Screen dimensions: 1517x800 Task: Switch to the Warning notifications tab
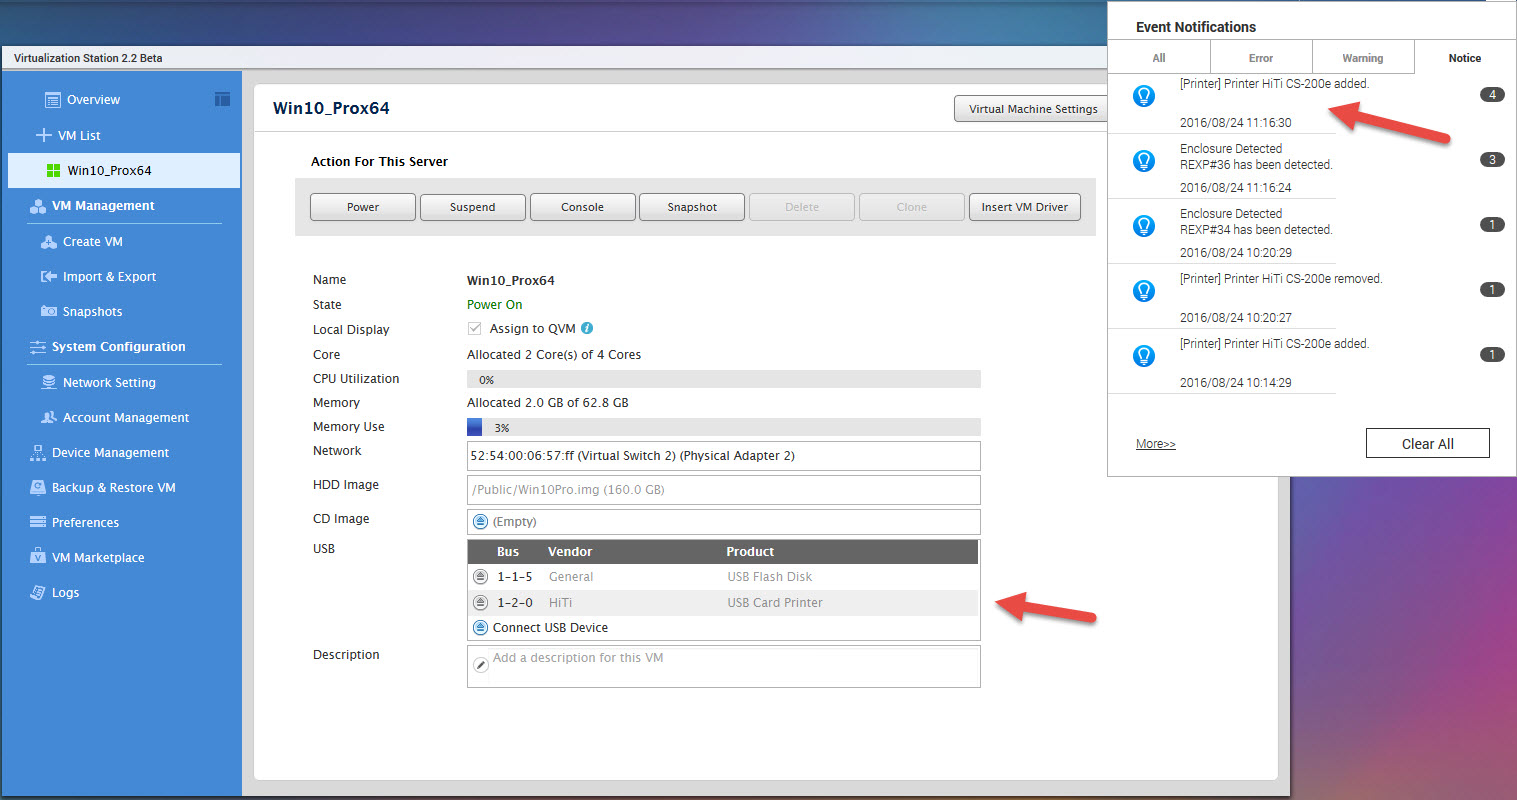1362,58
